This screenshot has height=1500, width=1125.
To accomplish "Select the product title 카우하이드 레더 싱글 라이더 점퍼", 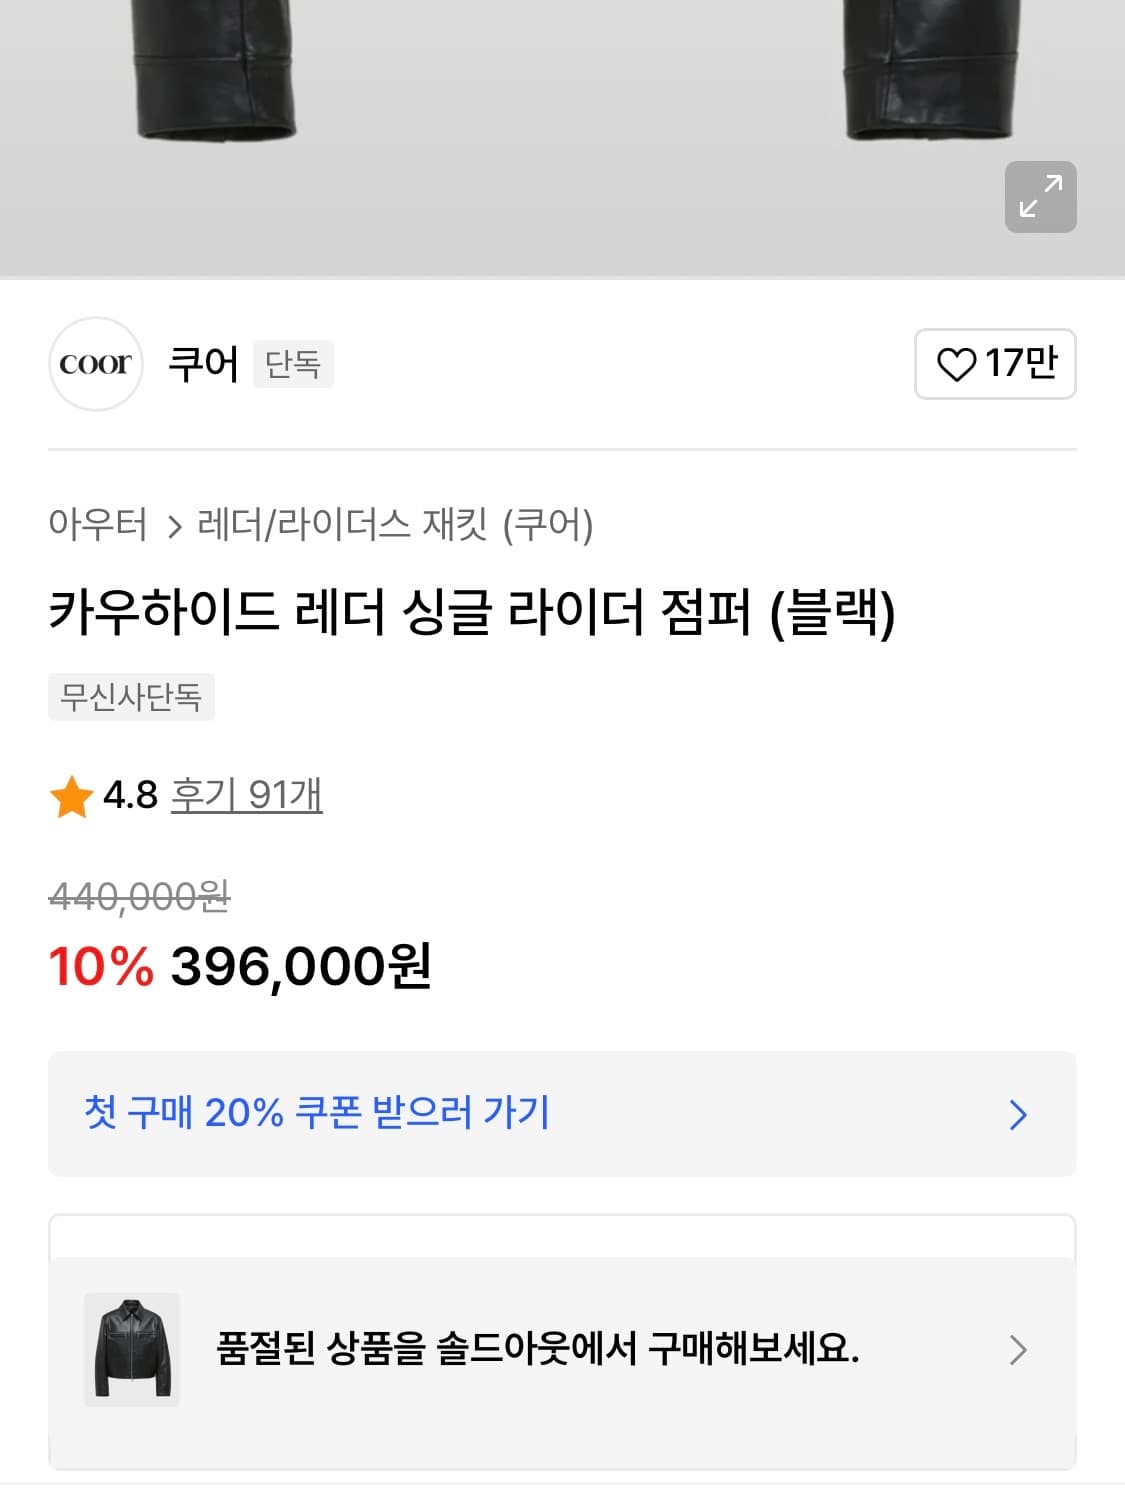I will tap(471, 612).
